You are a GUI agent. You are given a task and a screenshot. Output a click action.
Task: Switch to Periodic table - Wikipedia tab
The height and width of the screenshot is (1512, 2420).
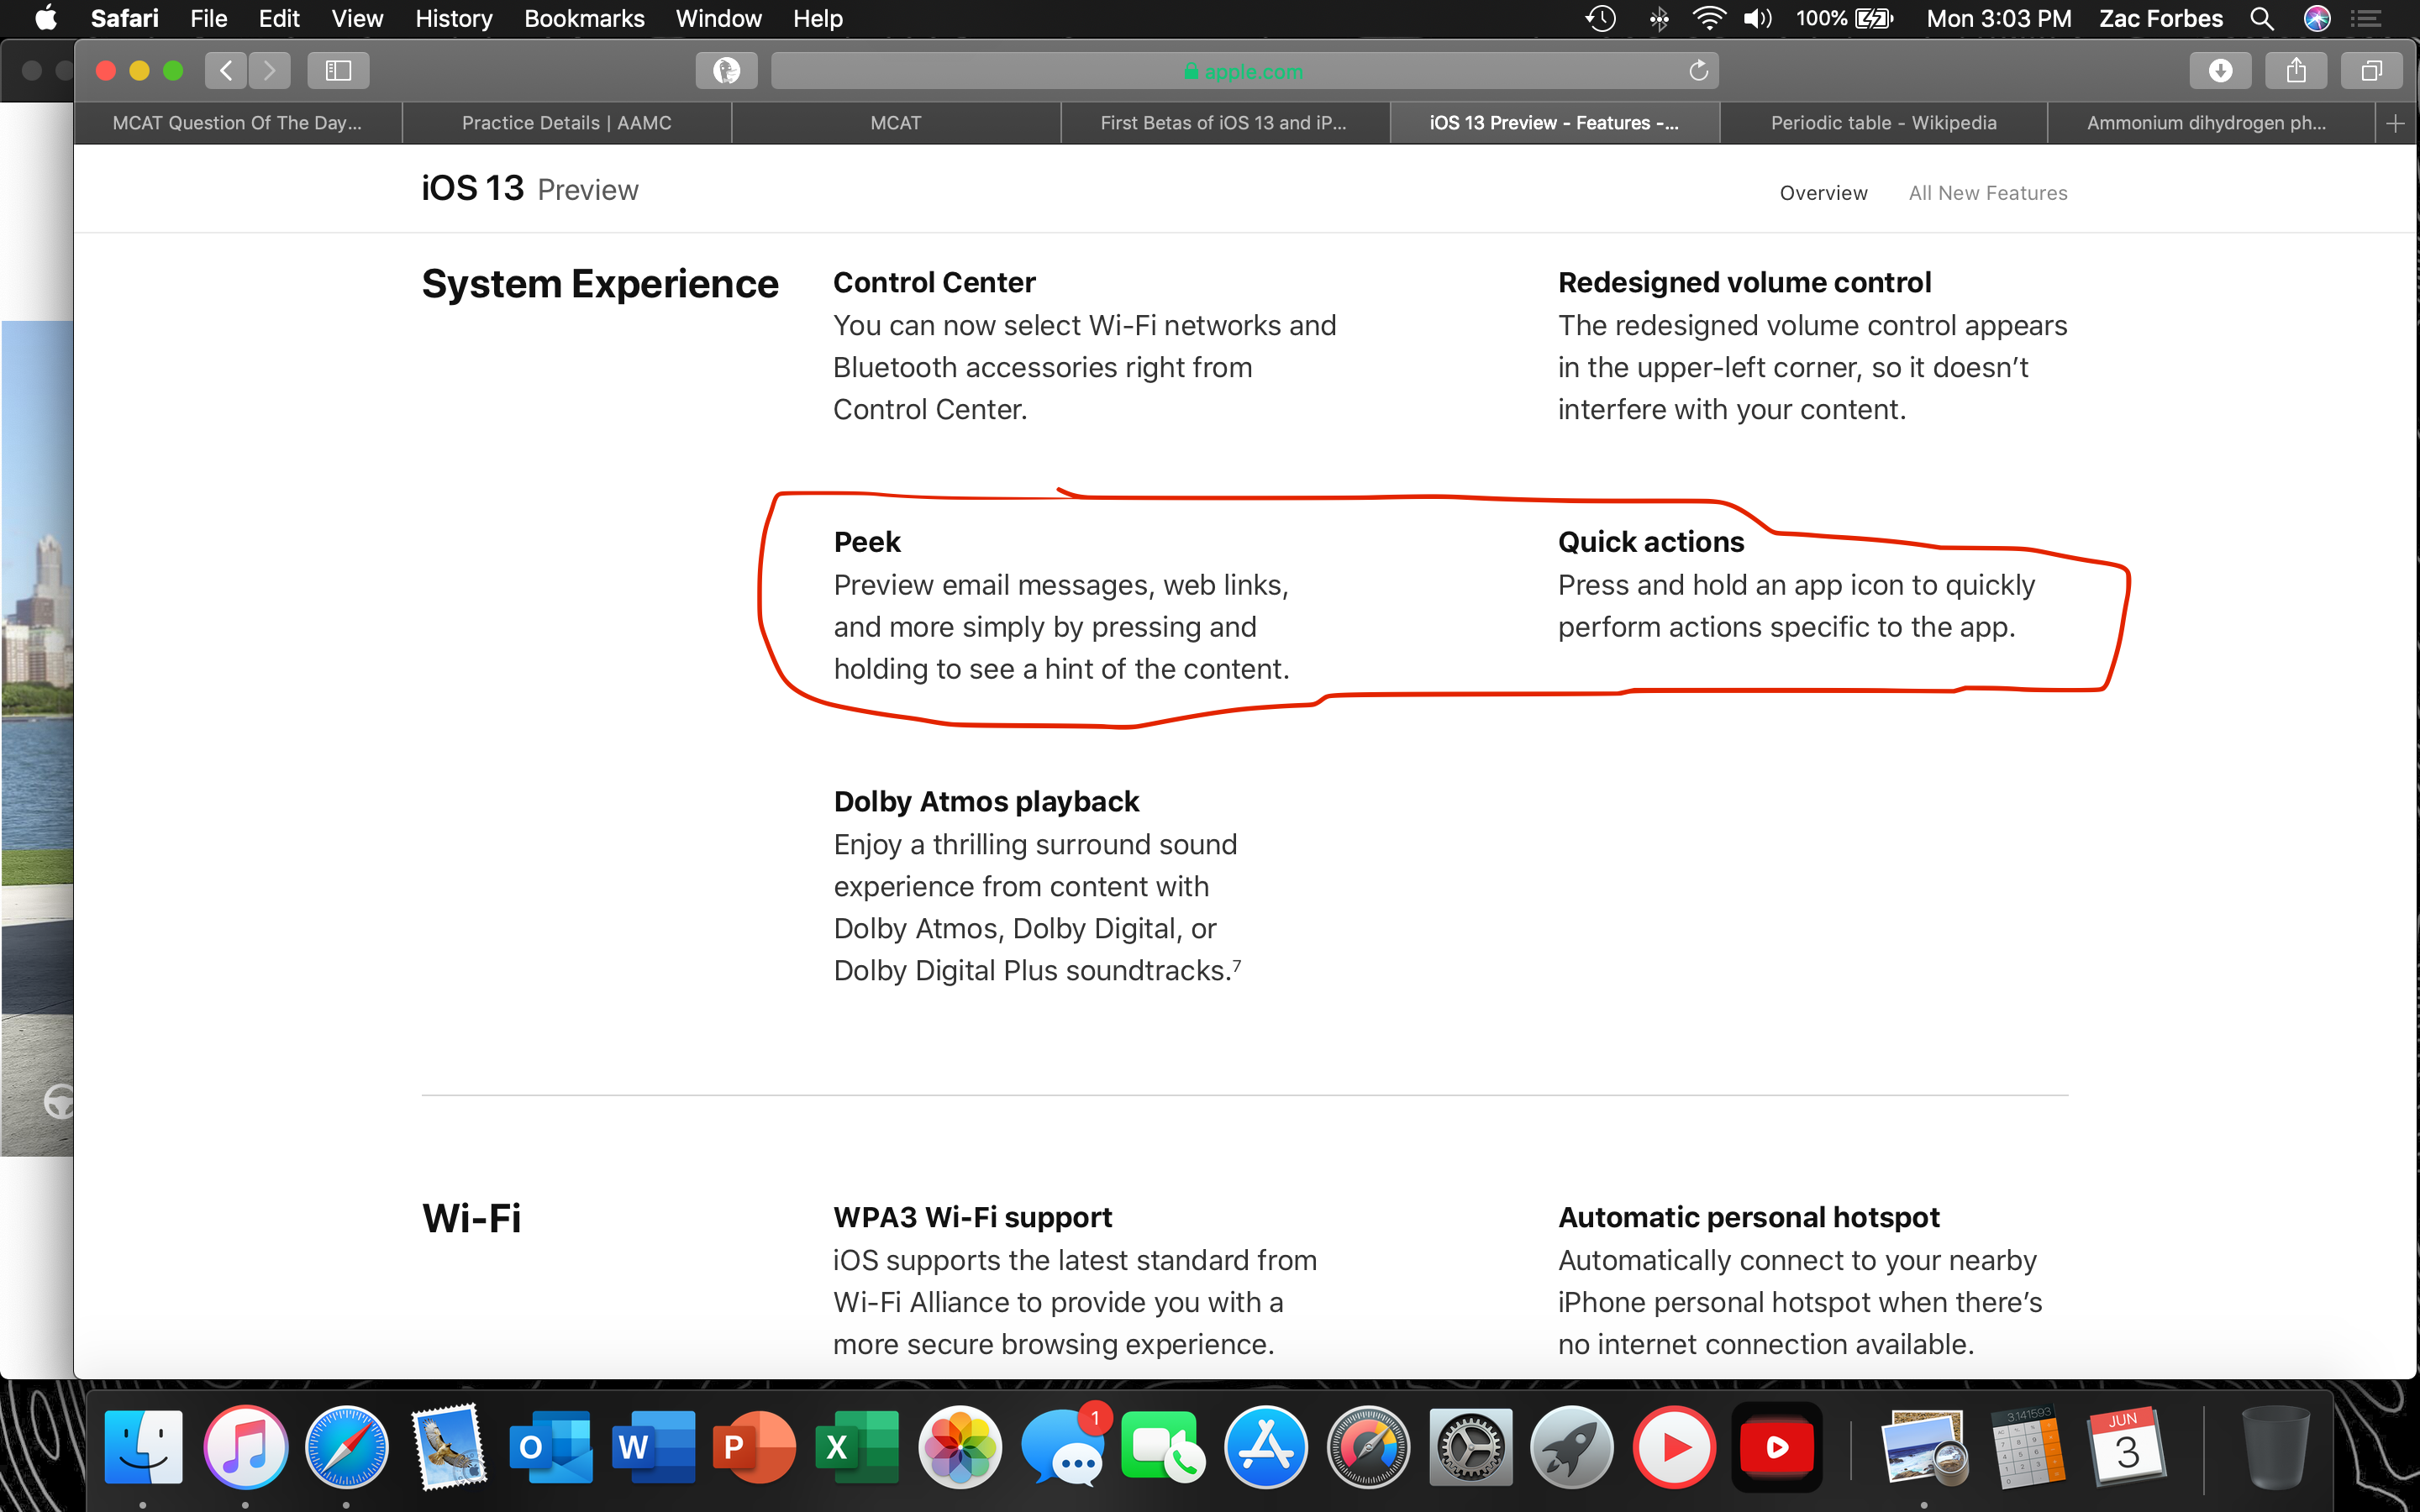[1883, 123]
